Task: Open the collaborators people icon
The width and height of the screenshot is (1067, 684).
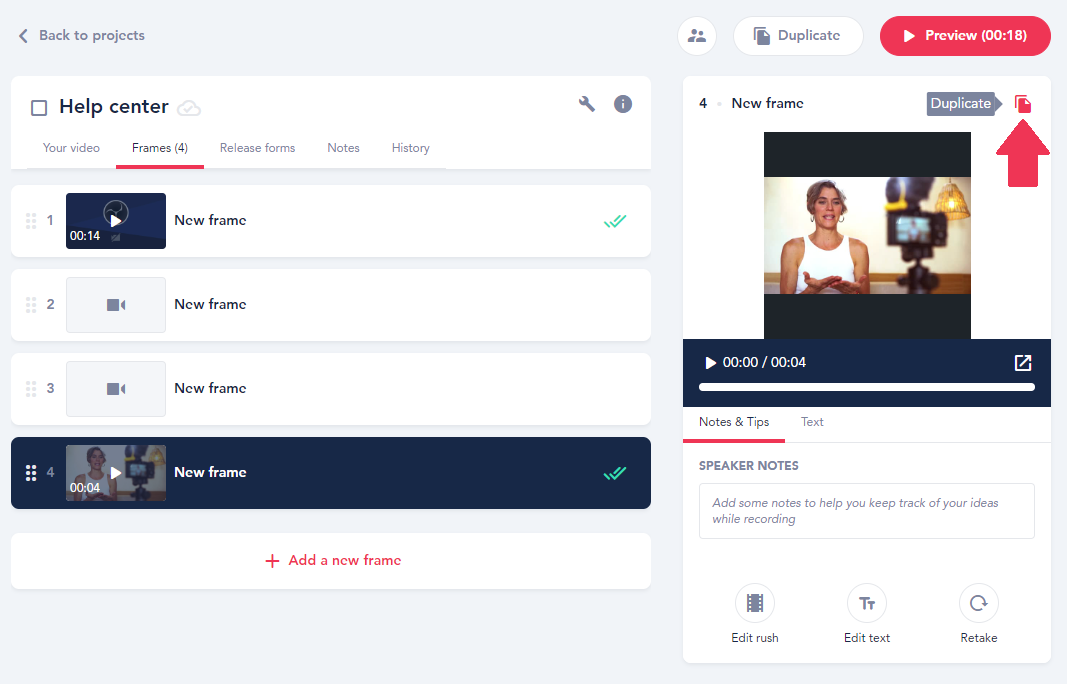Action: tap(697, 36)
